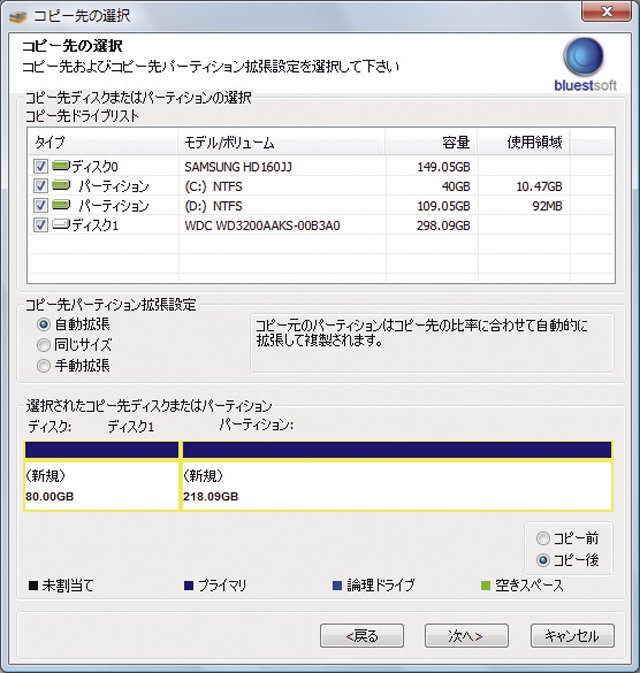640x673 pixels.
Task: Click the green disk icon for ディスク0
Action: 61,166
